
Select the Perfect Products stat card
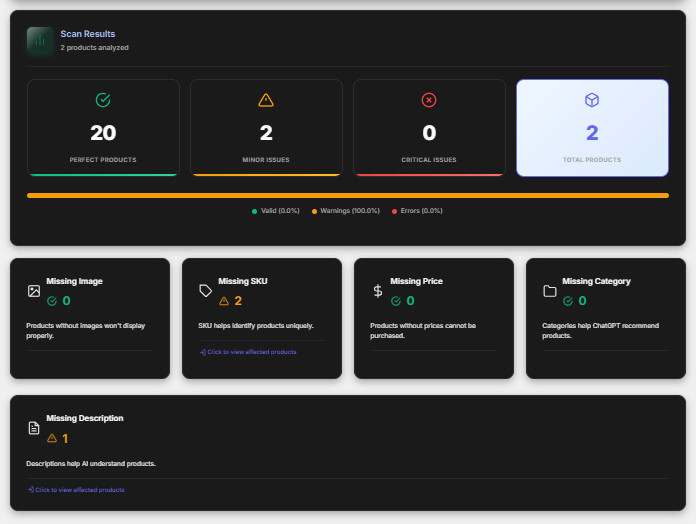(x=103, y=128)
